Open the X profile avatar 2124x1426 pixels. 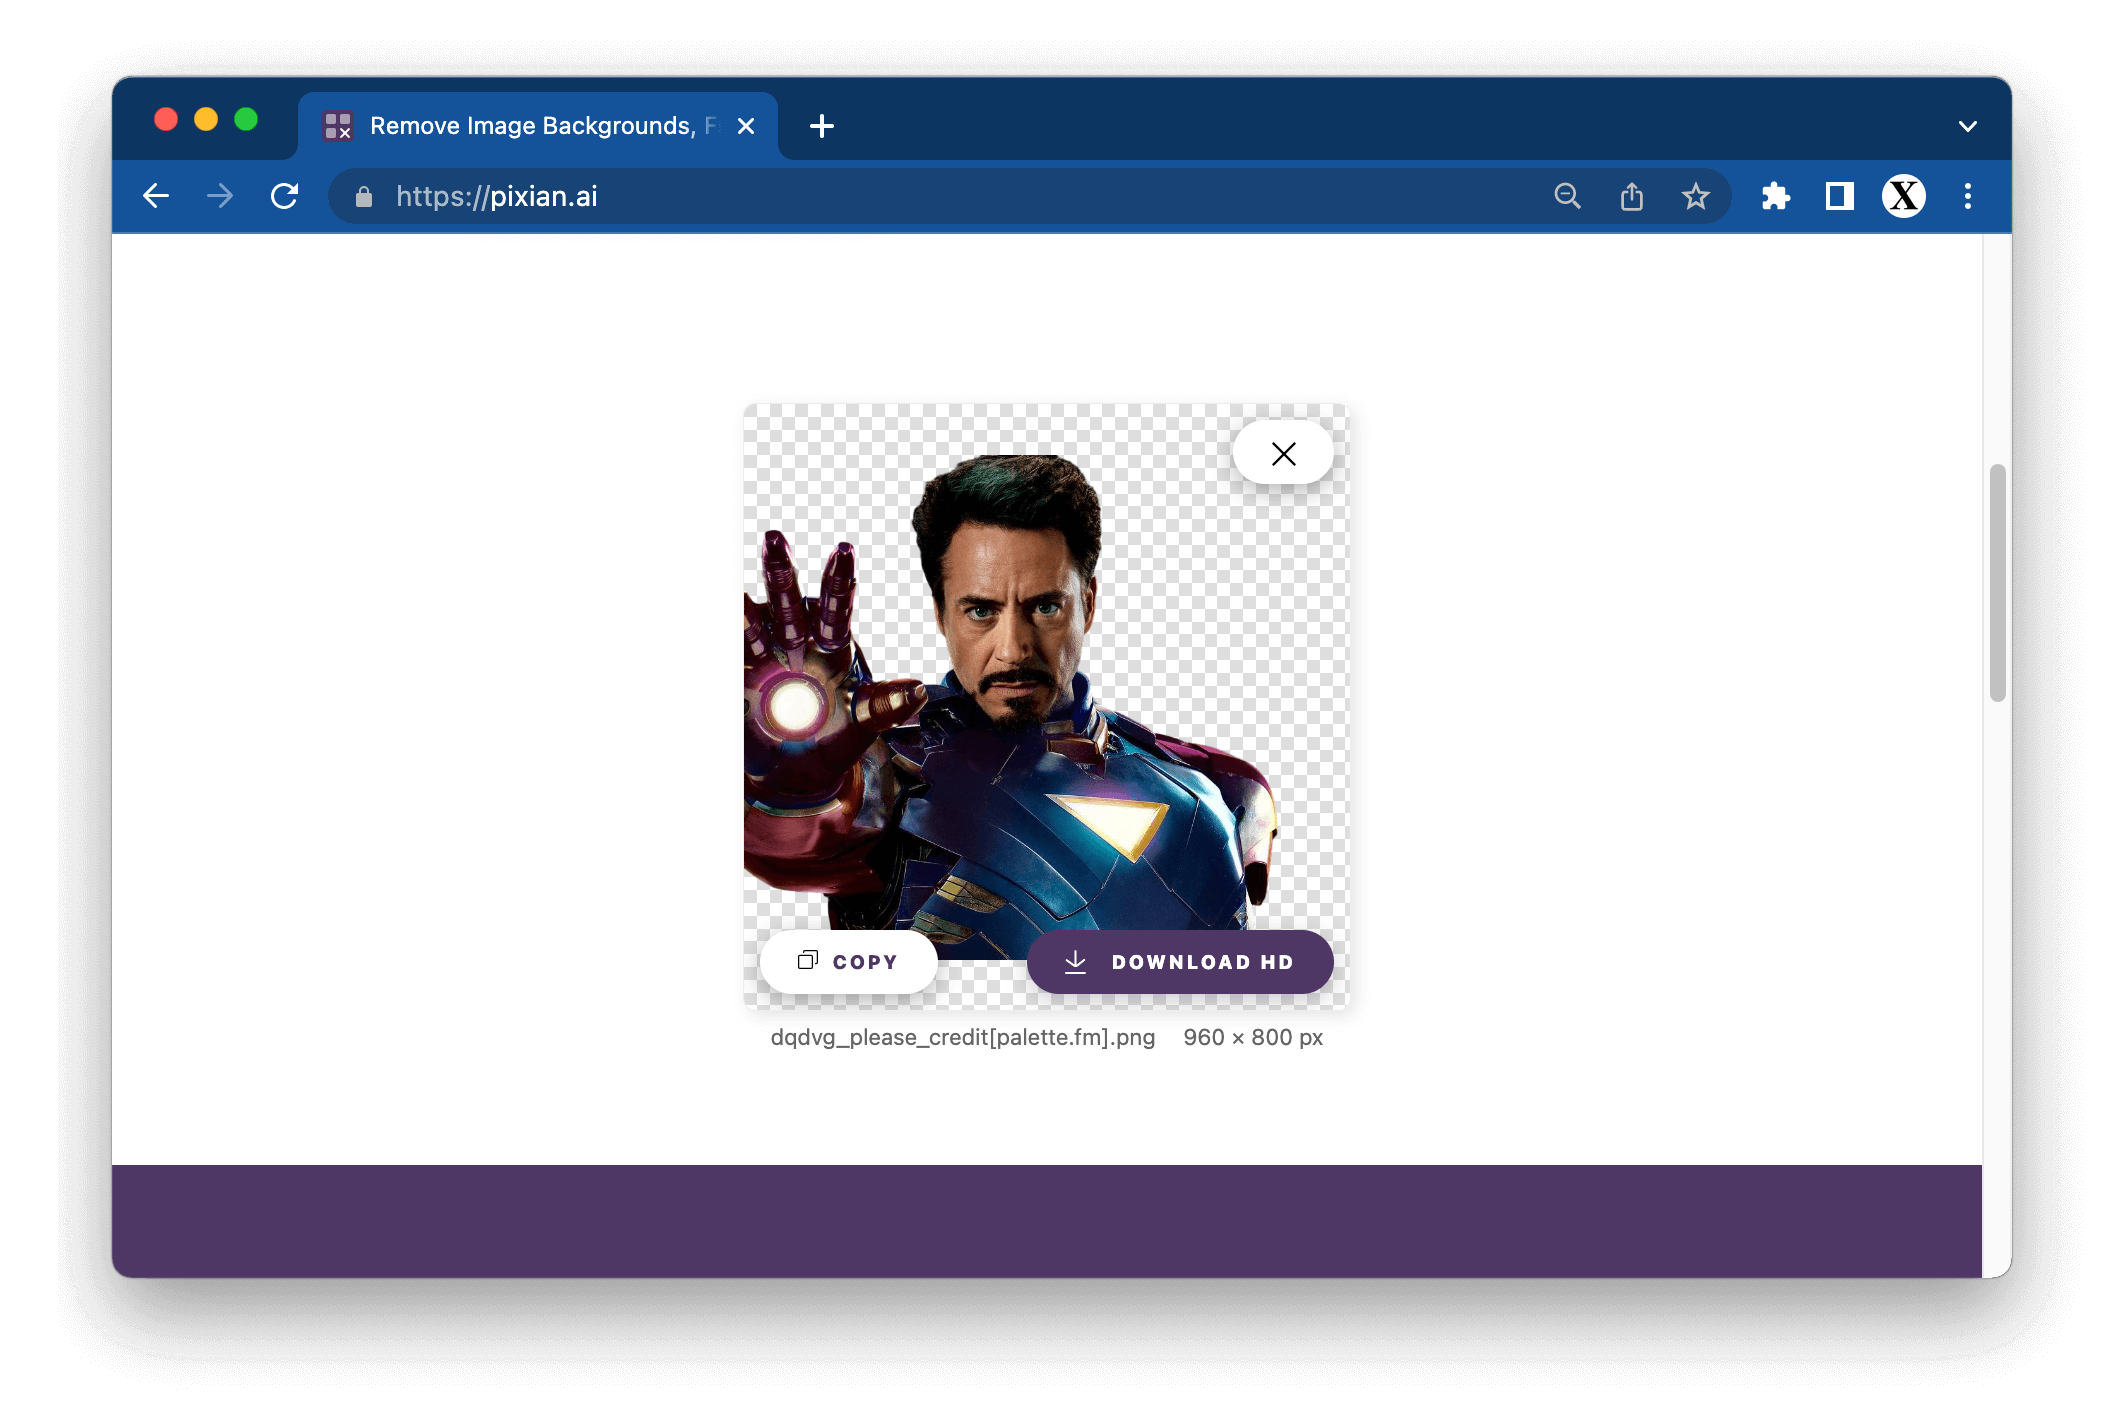1903,196
